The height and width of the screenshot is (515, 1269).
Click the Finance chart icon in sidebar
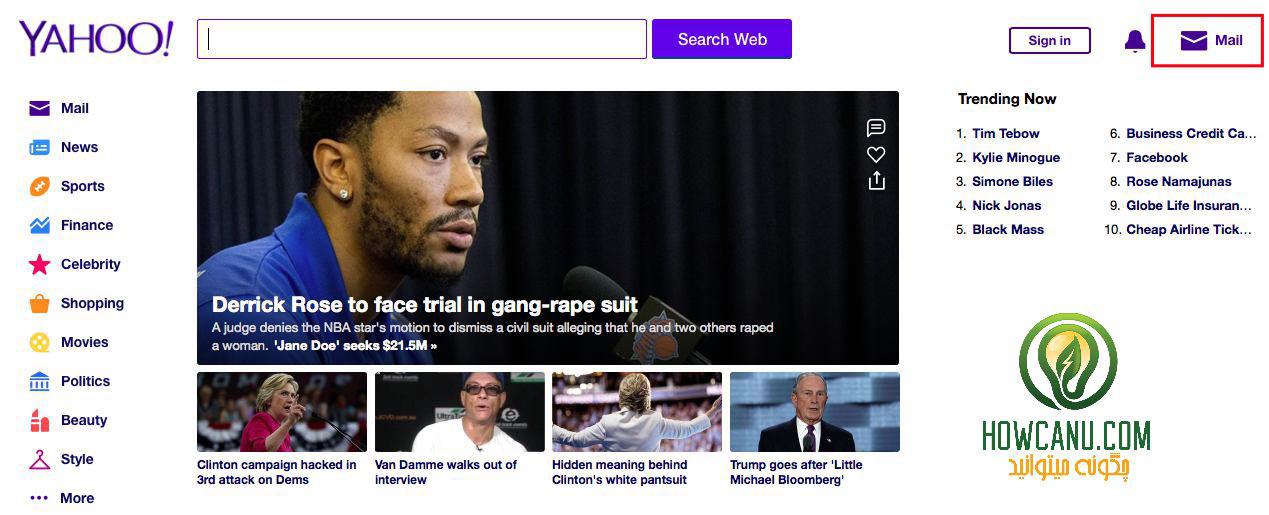pyautogui.click(x=39, y=225)
